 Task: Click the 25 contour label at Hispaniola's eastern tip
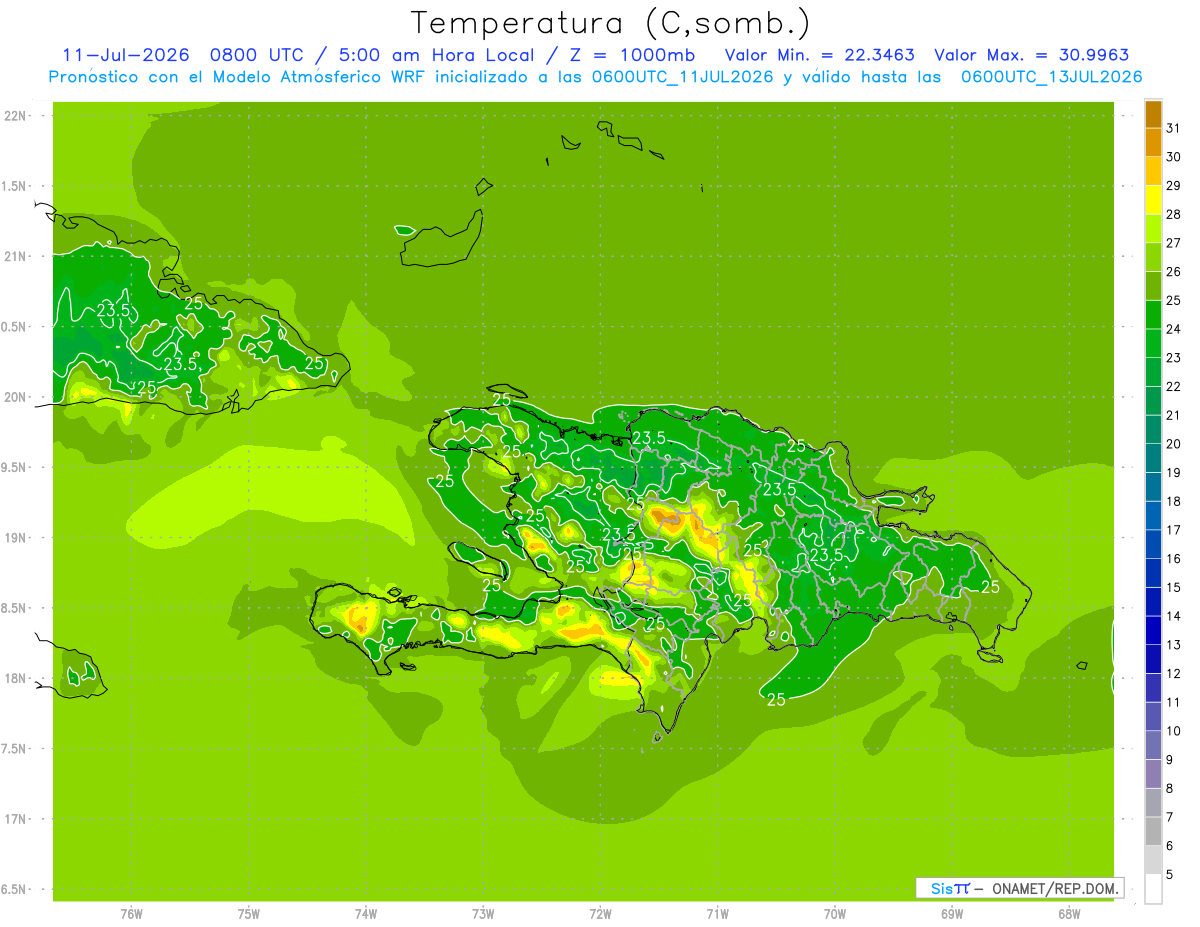[x=990, y=587]
